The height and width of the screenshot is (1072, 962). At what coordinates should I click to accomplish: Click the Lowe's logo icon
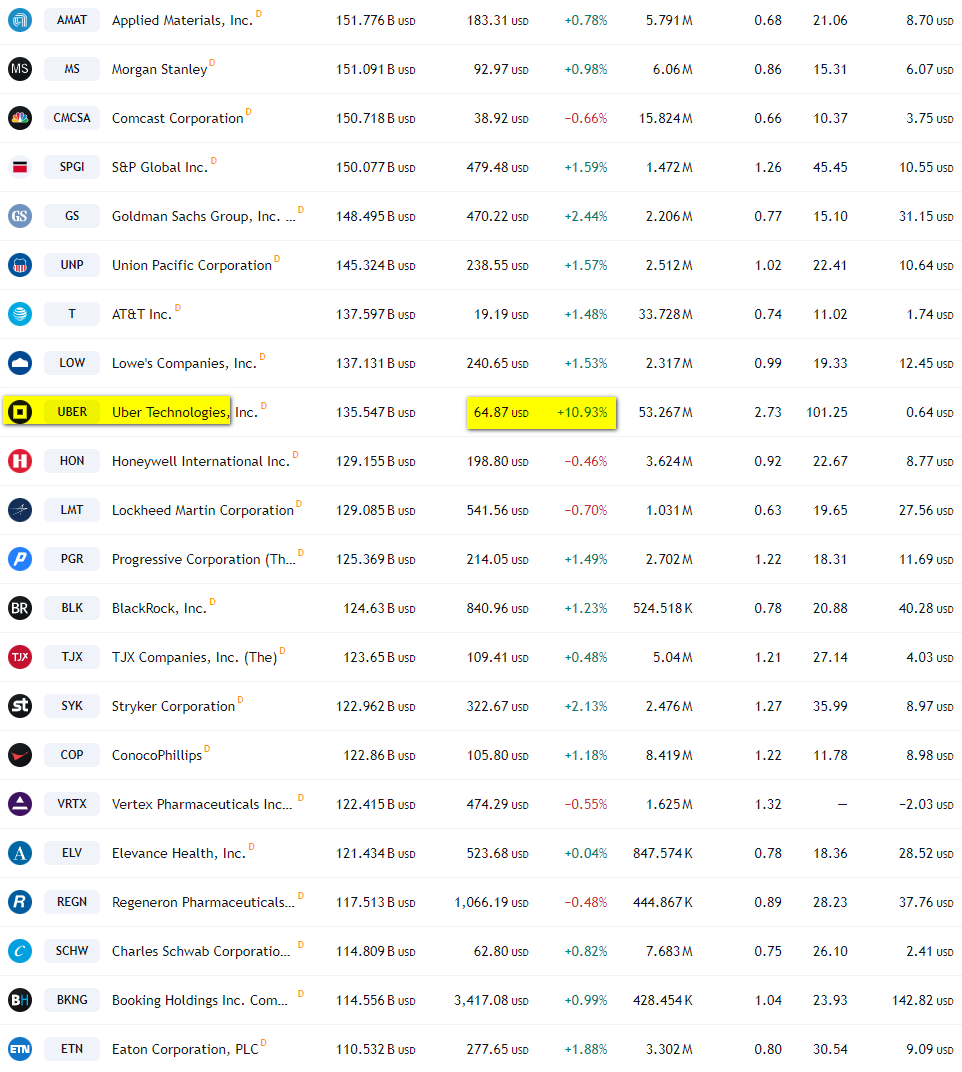[20, 363]
